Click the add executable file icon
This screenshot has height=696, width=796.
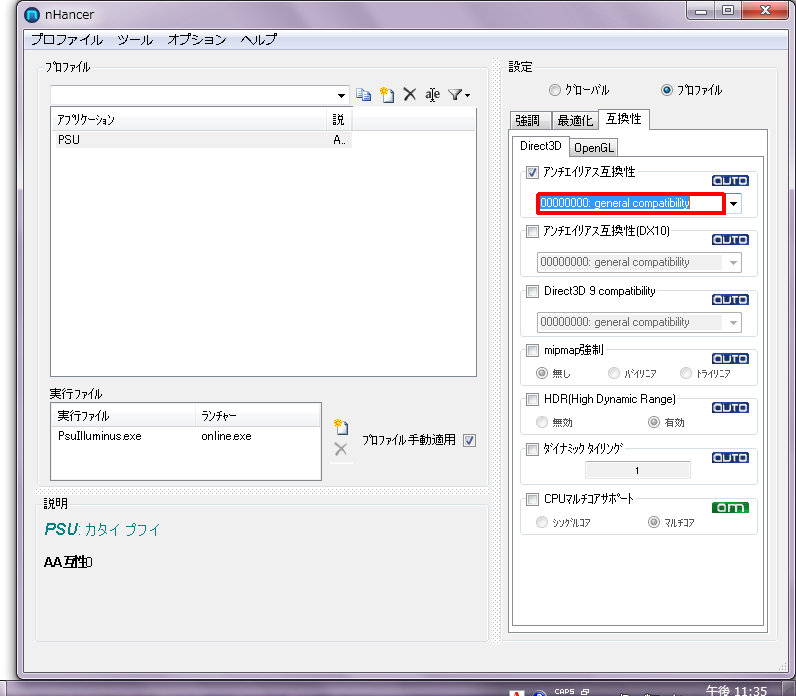[341, 427]
